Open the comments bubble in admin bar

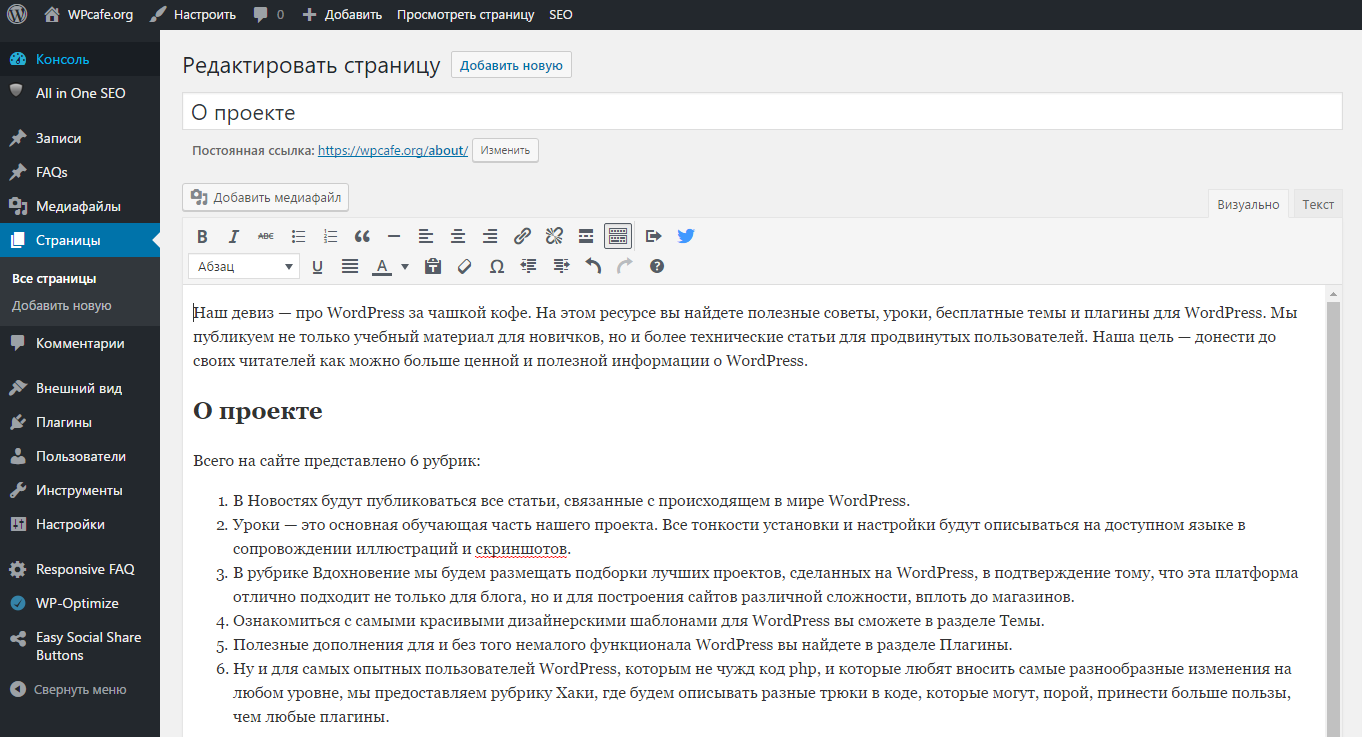point(268,14)
